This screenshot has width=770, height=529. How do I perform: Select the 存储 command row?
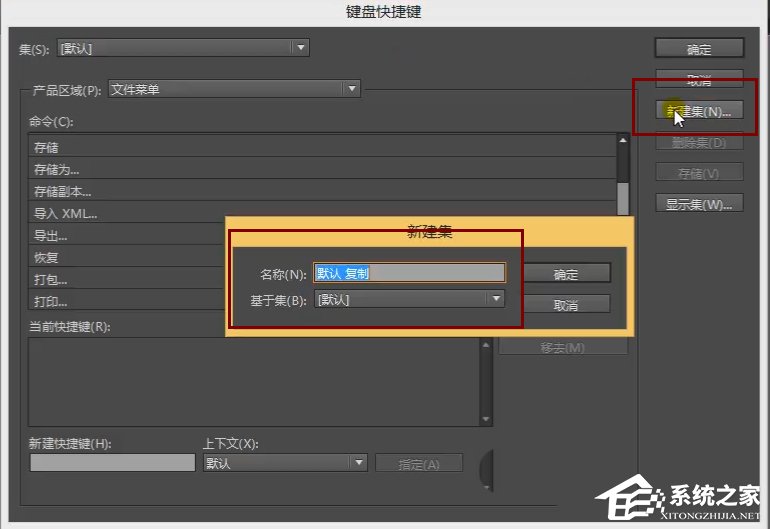[x=323, y=147]
